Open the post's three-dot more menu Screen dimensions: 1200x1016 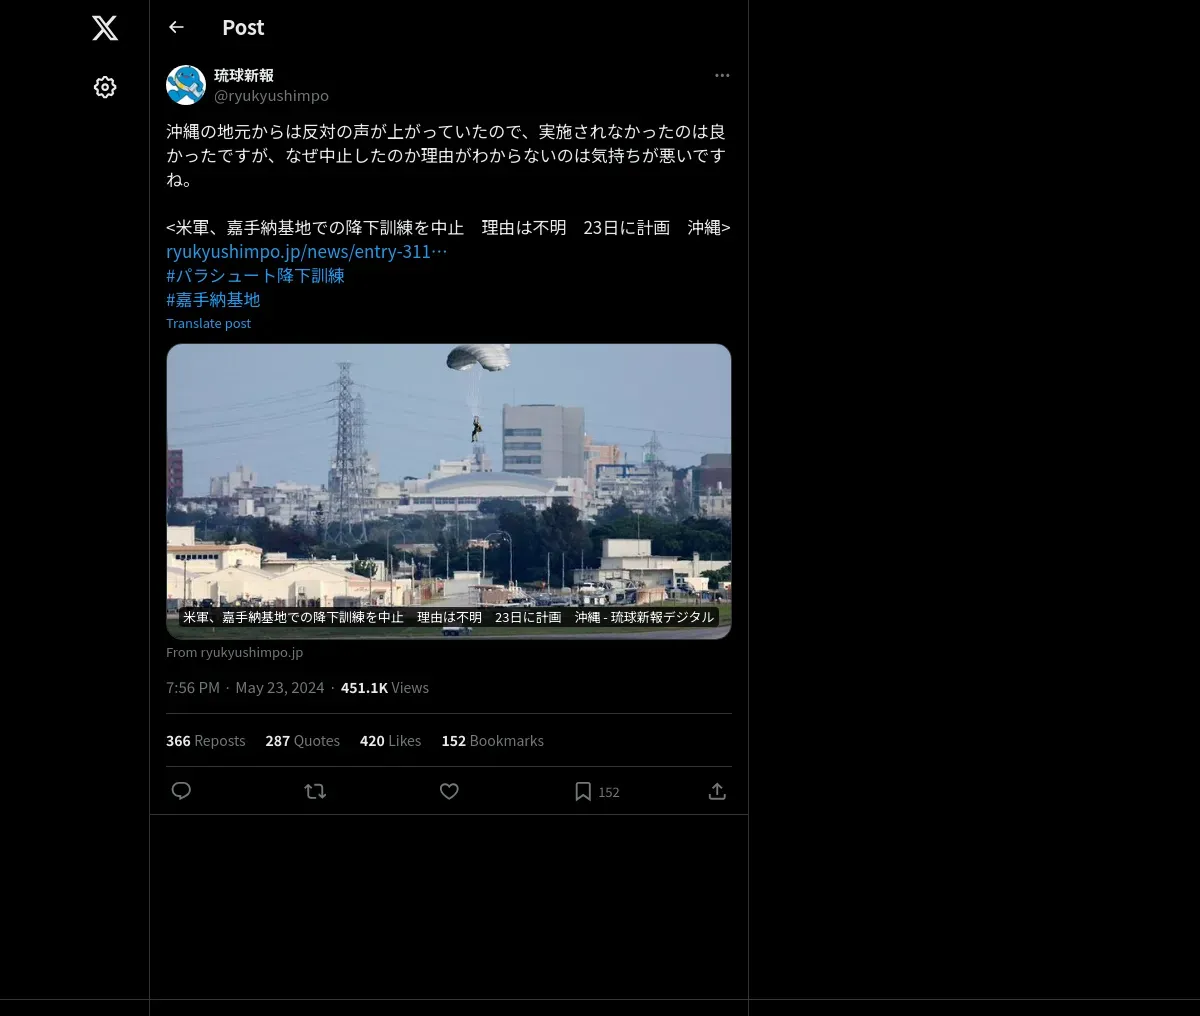[722, 75]
